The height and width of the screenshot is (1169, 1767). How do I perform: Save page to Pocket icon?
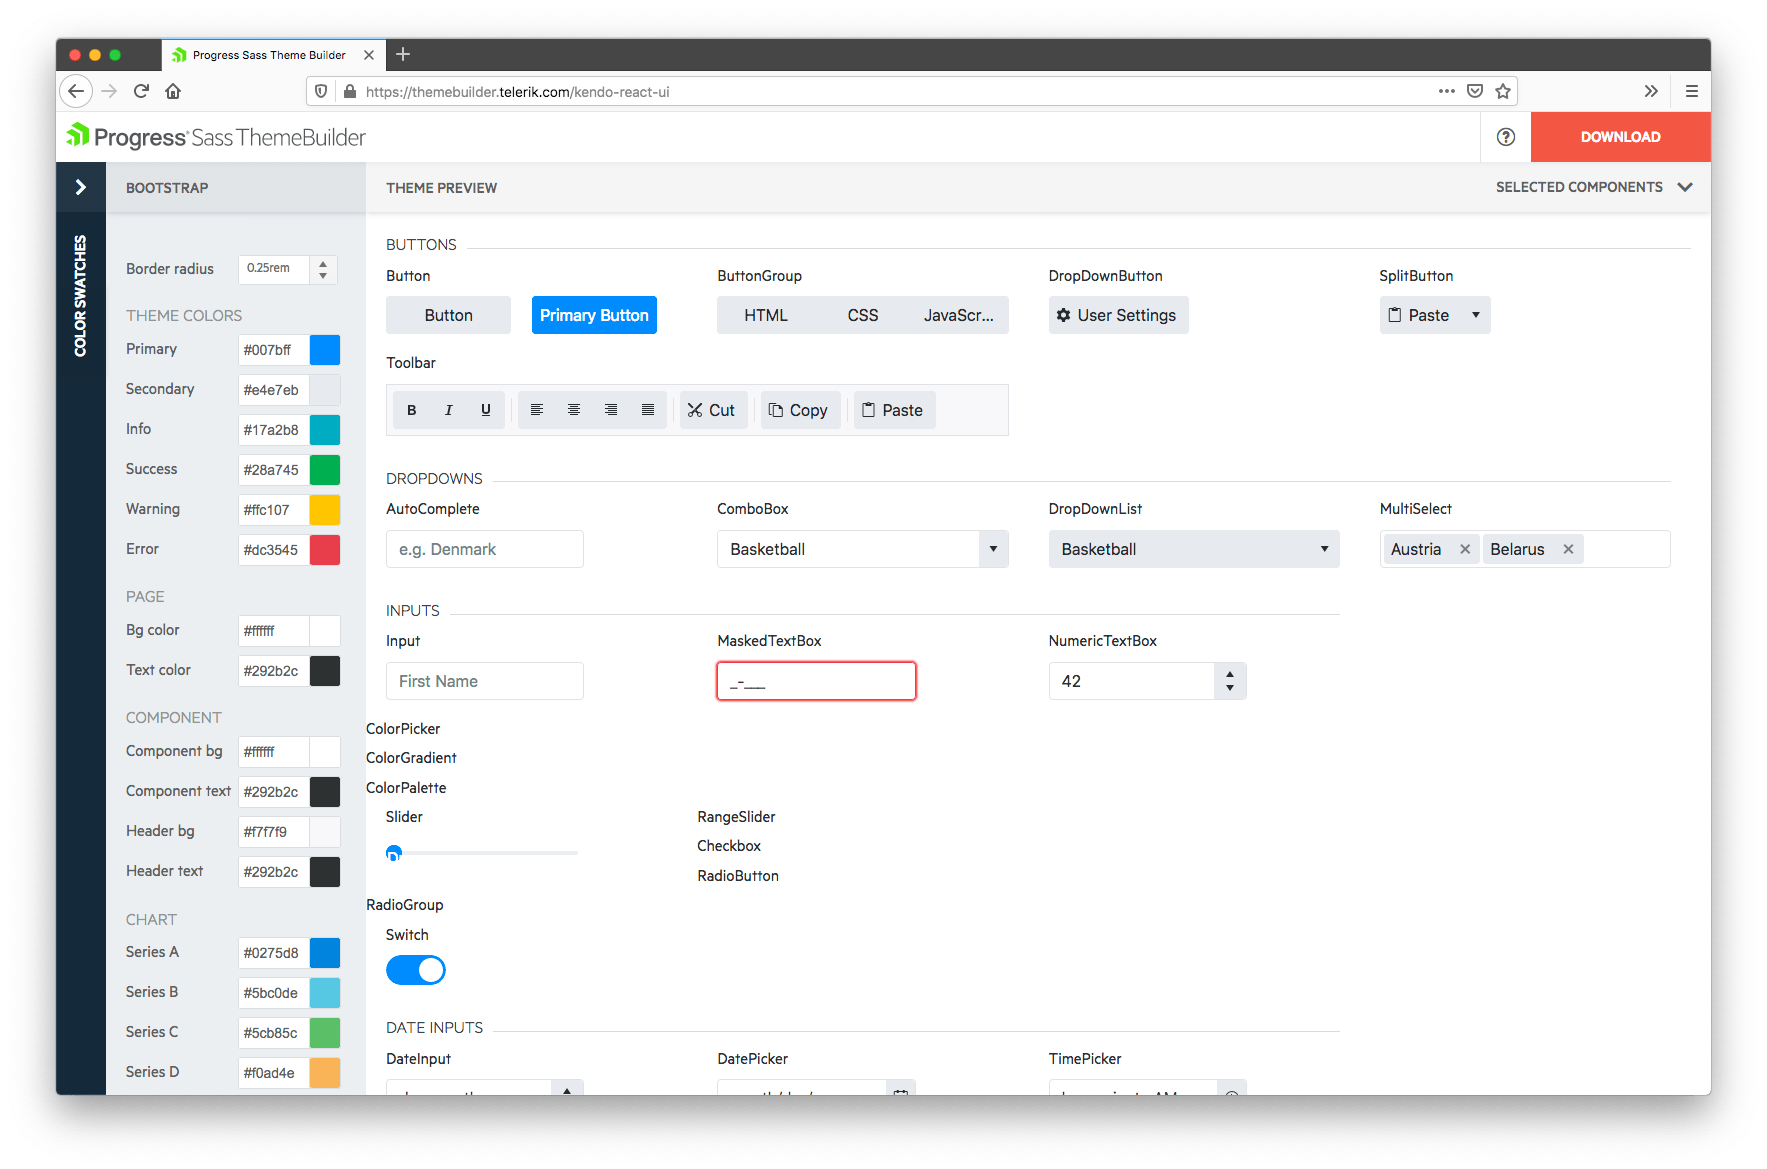(1475, 91)
